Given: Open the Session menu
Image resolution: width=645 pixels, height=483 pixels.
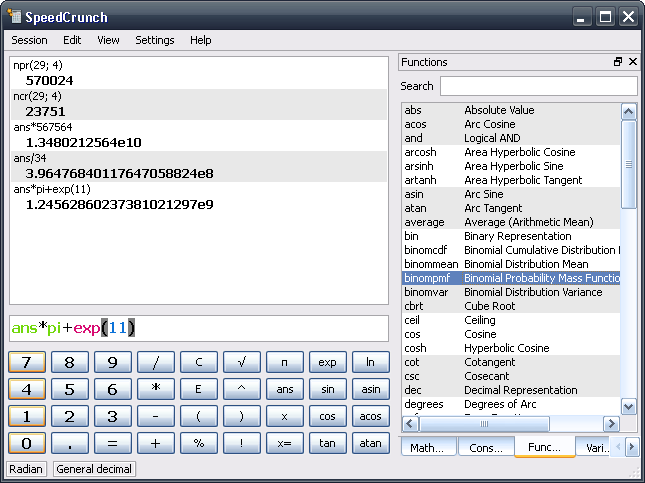Looking at the screenshot, I should [29, 40].
